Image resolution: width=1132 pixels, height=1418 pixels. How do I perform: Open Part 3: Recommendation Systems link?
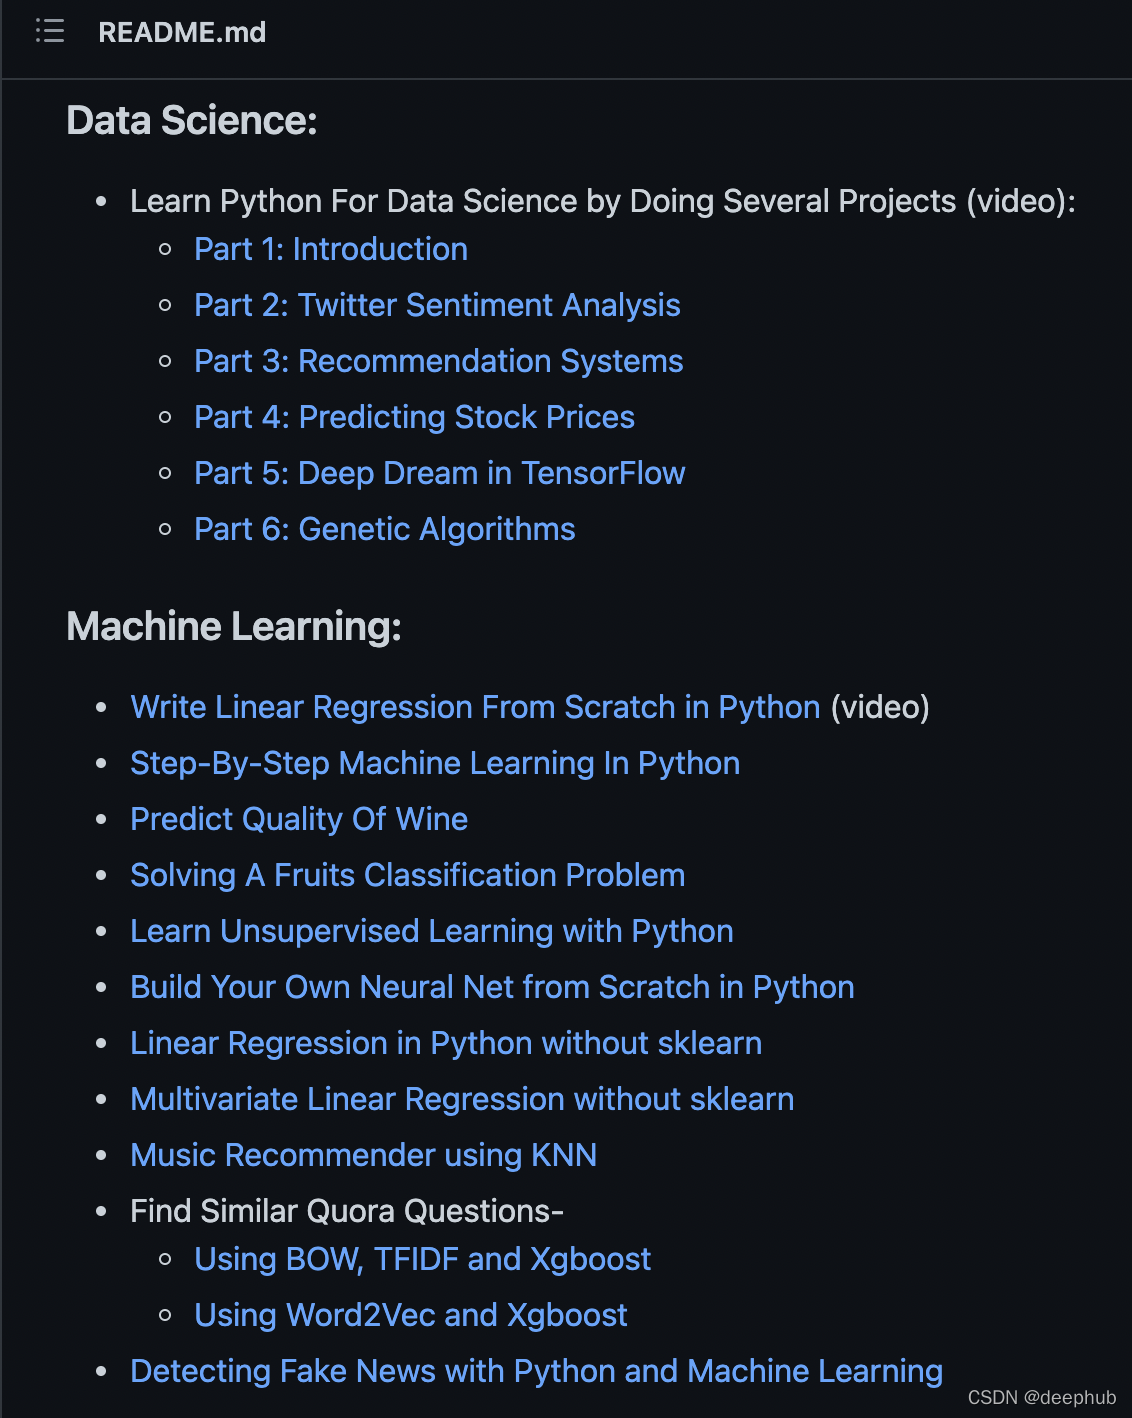point(439,361)
